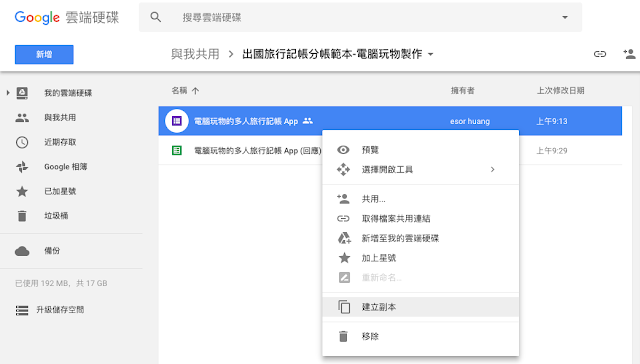Viewport: 640px width, 364px height.
Task: Click the purple Forms file icon
Action: (177, 121)
